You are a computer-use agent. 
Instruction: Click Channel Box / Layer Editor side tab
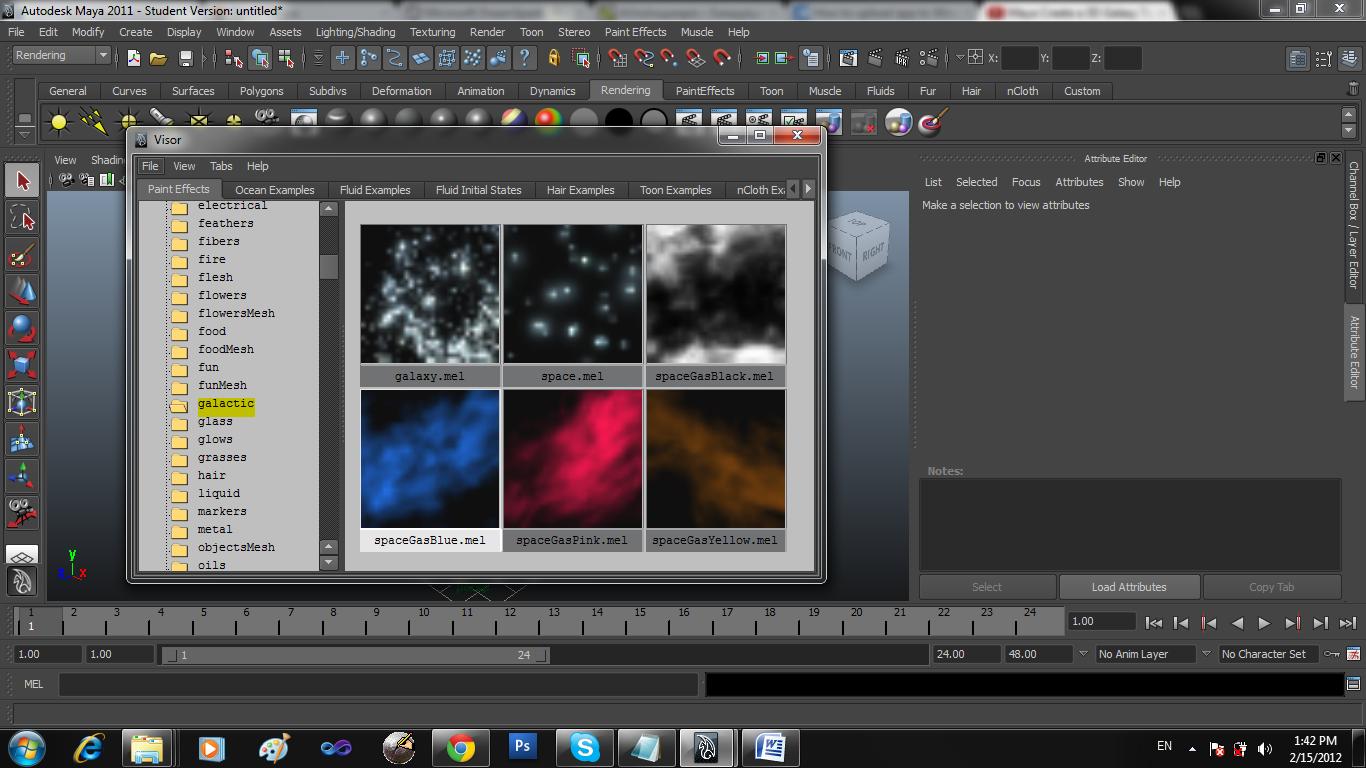[x=1355, y=225]
